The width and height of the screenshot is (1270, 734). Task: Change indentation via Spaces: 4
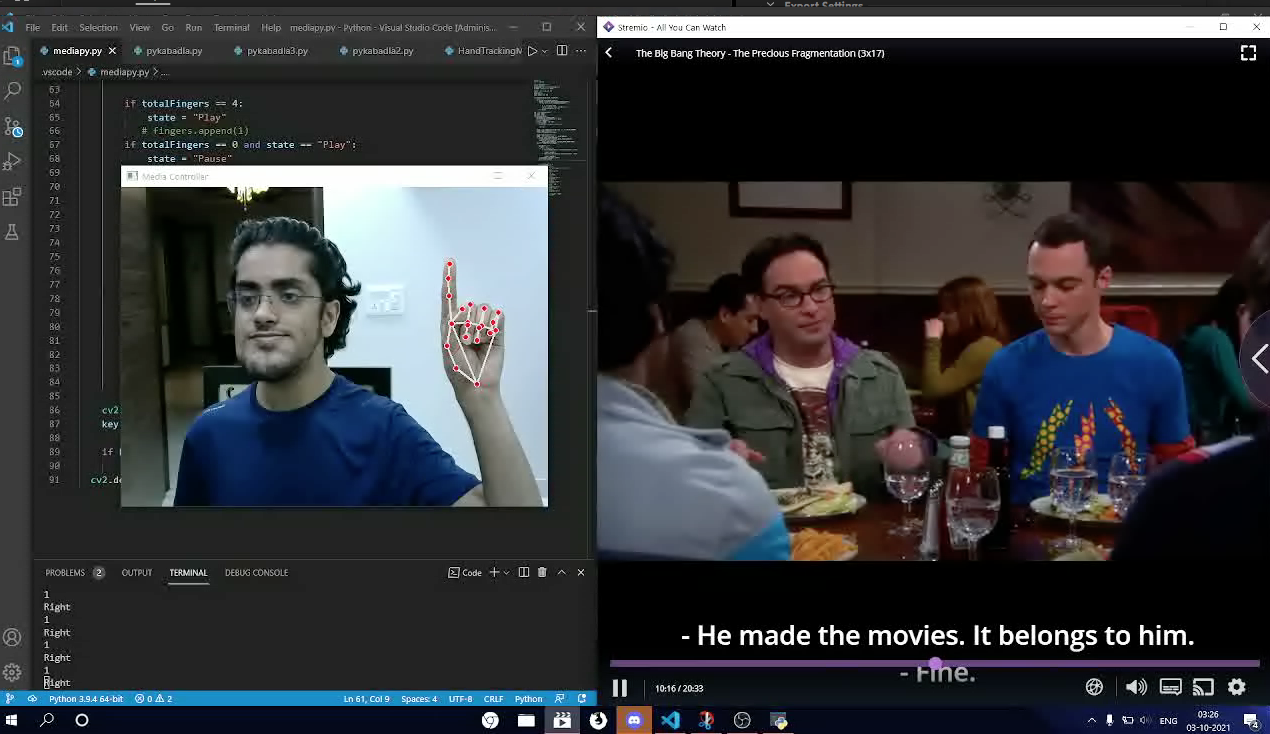pos(419,699)
